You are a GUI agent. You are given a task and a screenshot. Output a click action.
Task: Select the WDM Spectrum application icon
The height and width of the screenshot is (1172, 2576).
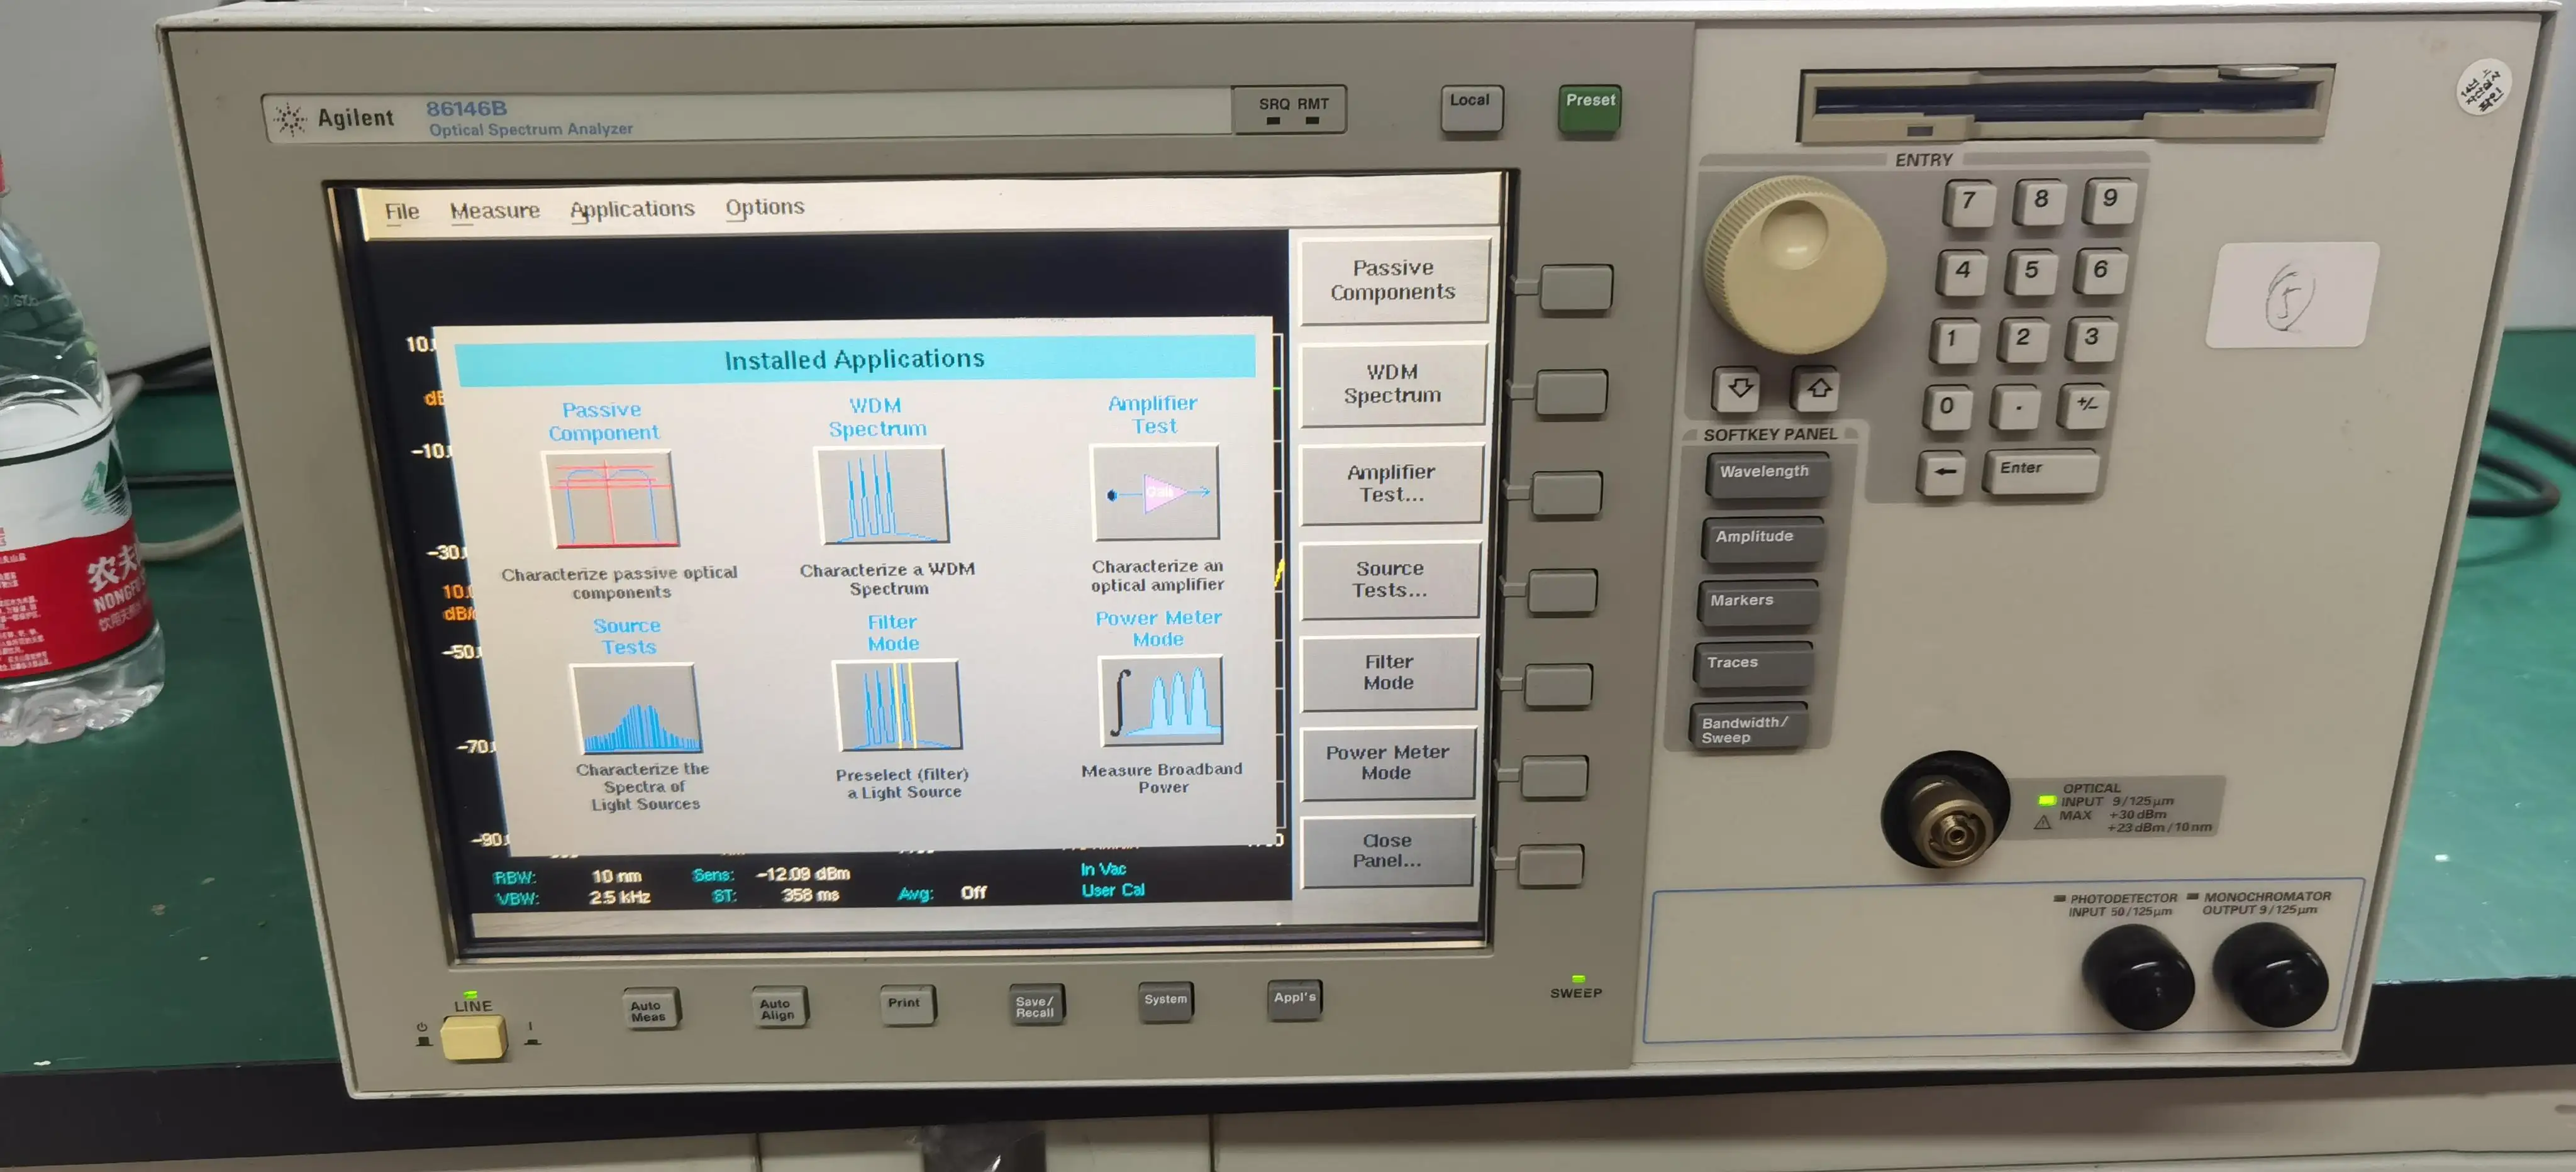tap(882, 495)
